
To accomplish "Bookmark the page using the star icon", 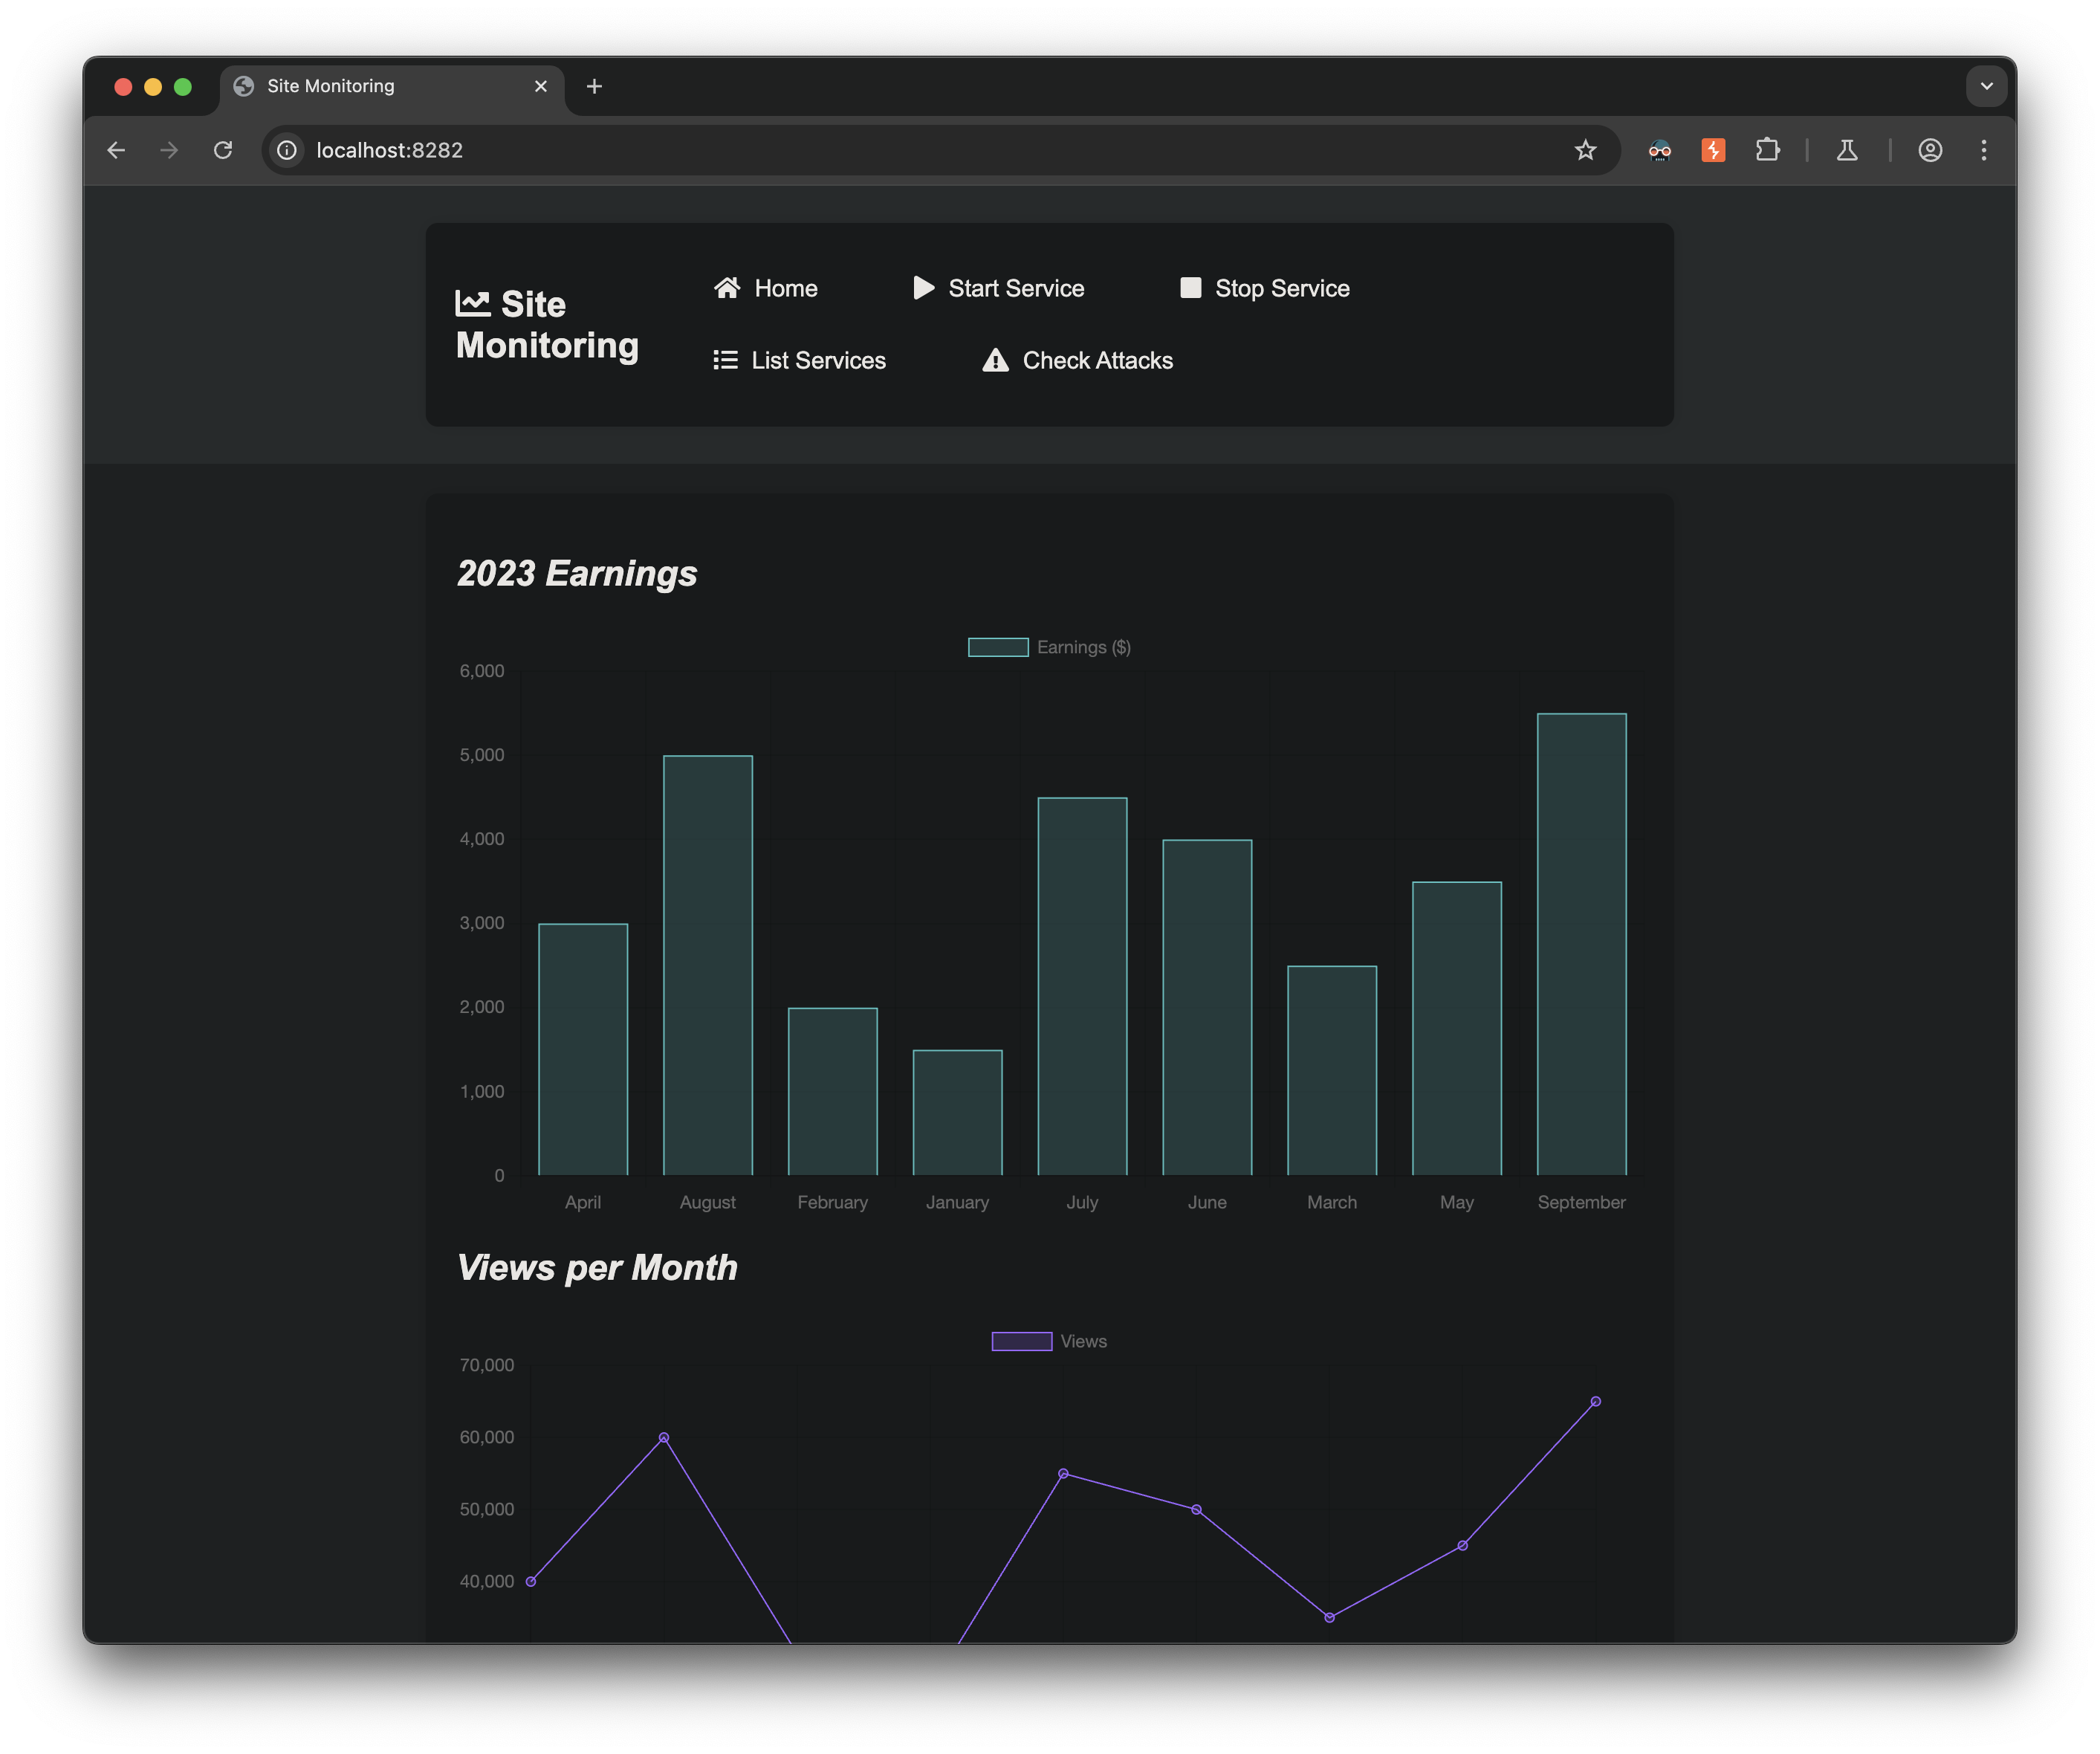I will coord(1585,150).
